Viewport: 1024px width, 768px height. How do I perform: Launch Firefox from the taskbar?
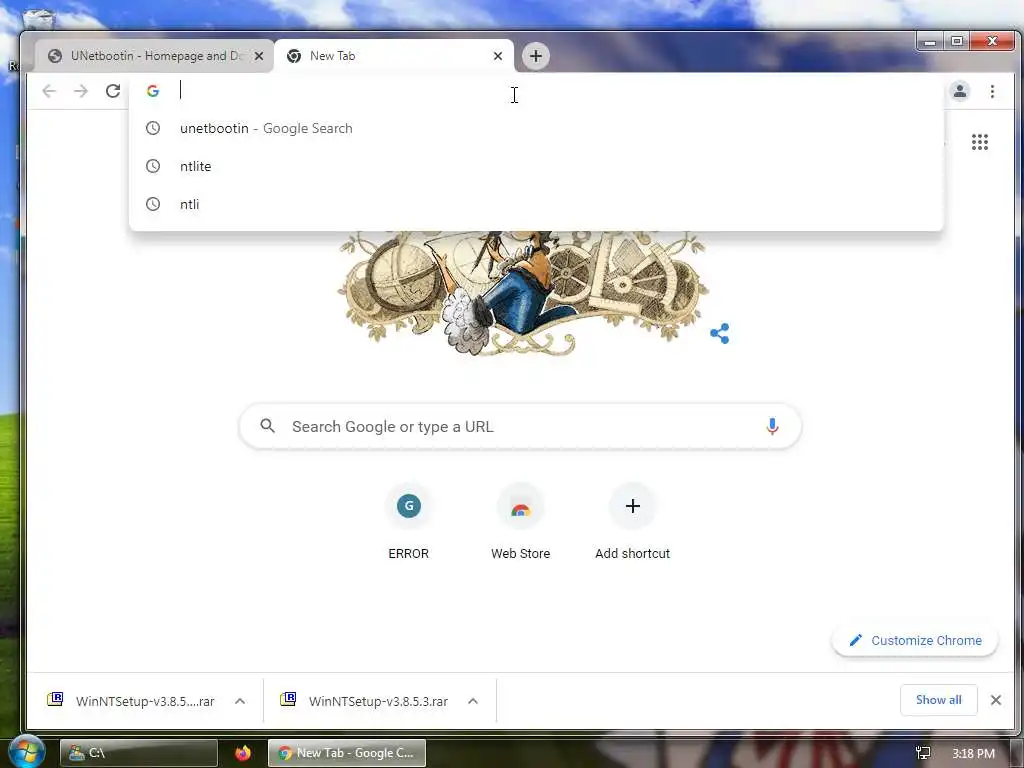(243, 753)
